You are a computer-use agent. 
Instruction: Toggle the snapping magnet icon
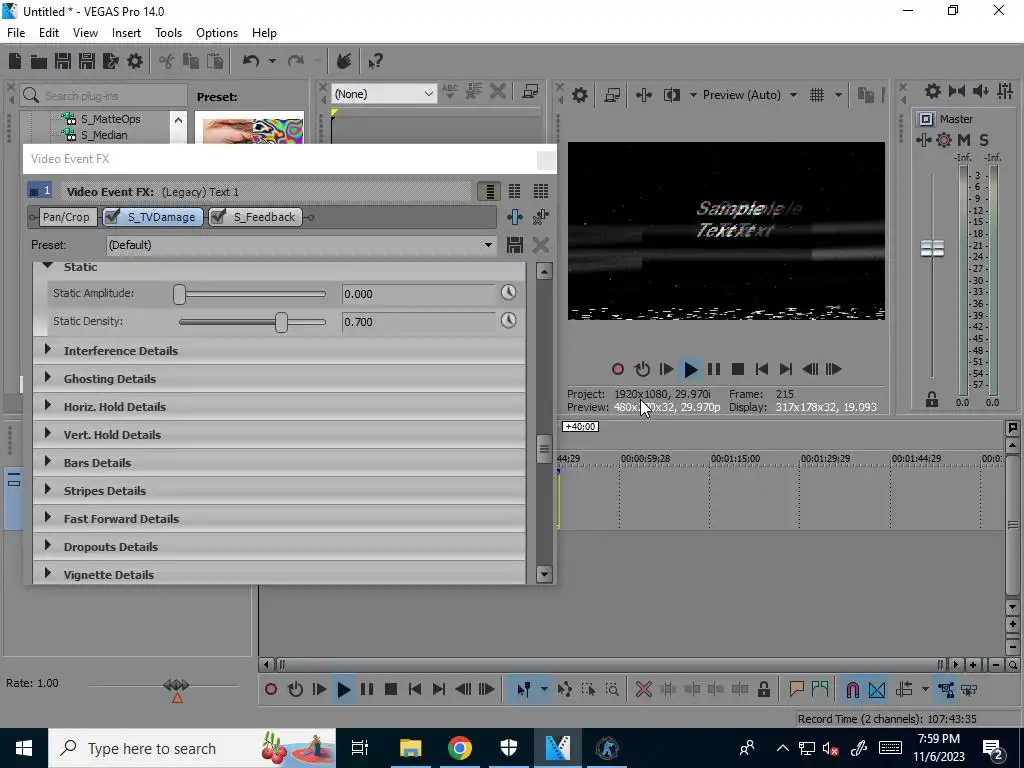coord(853,690)
